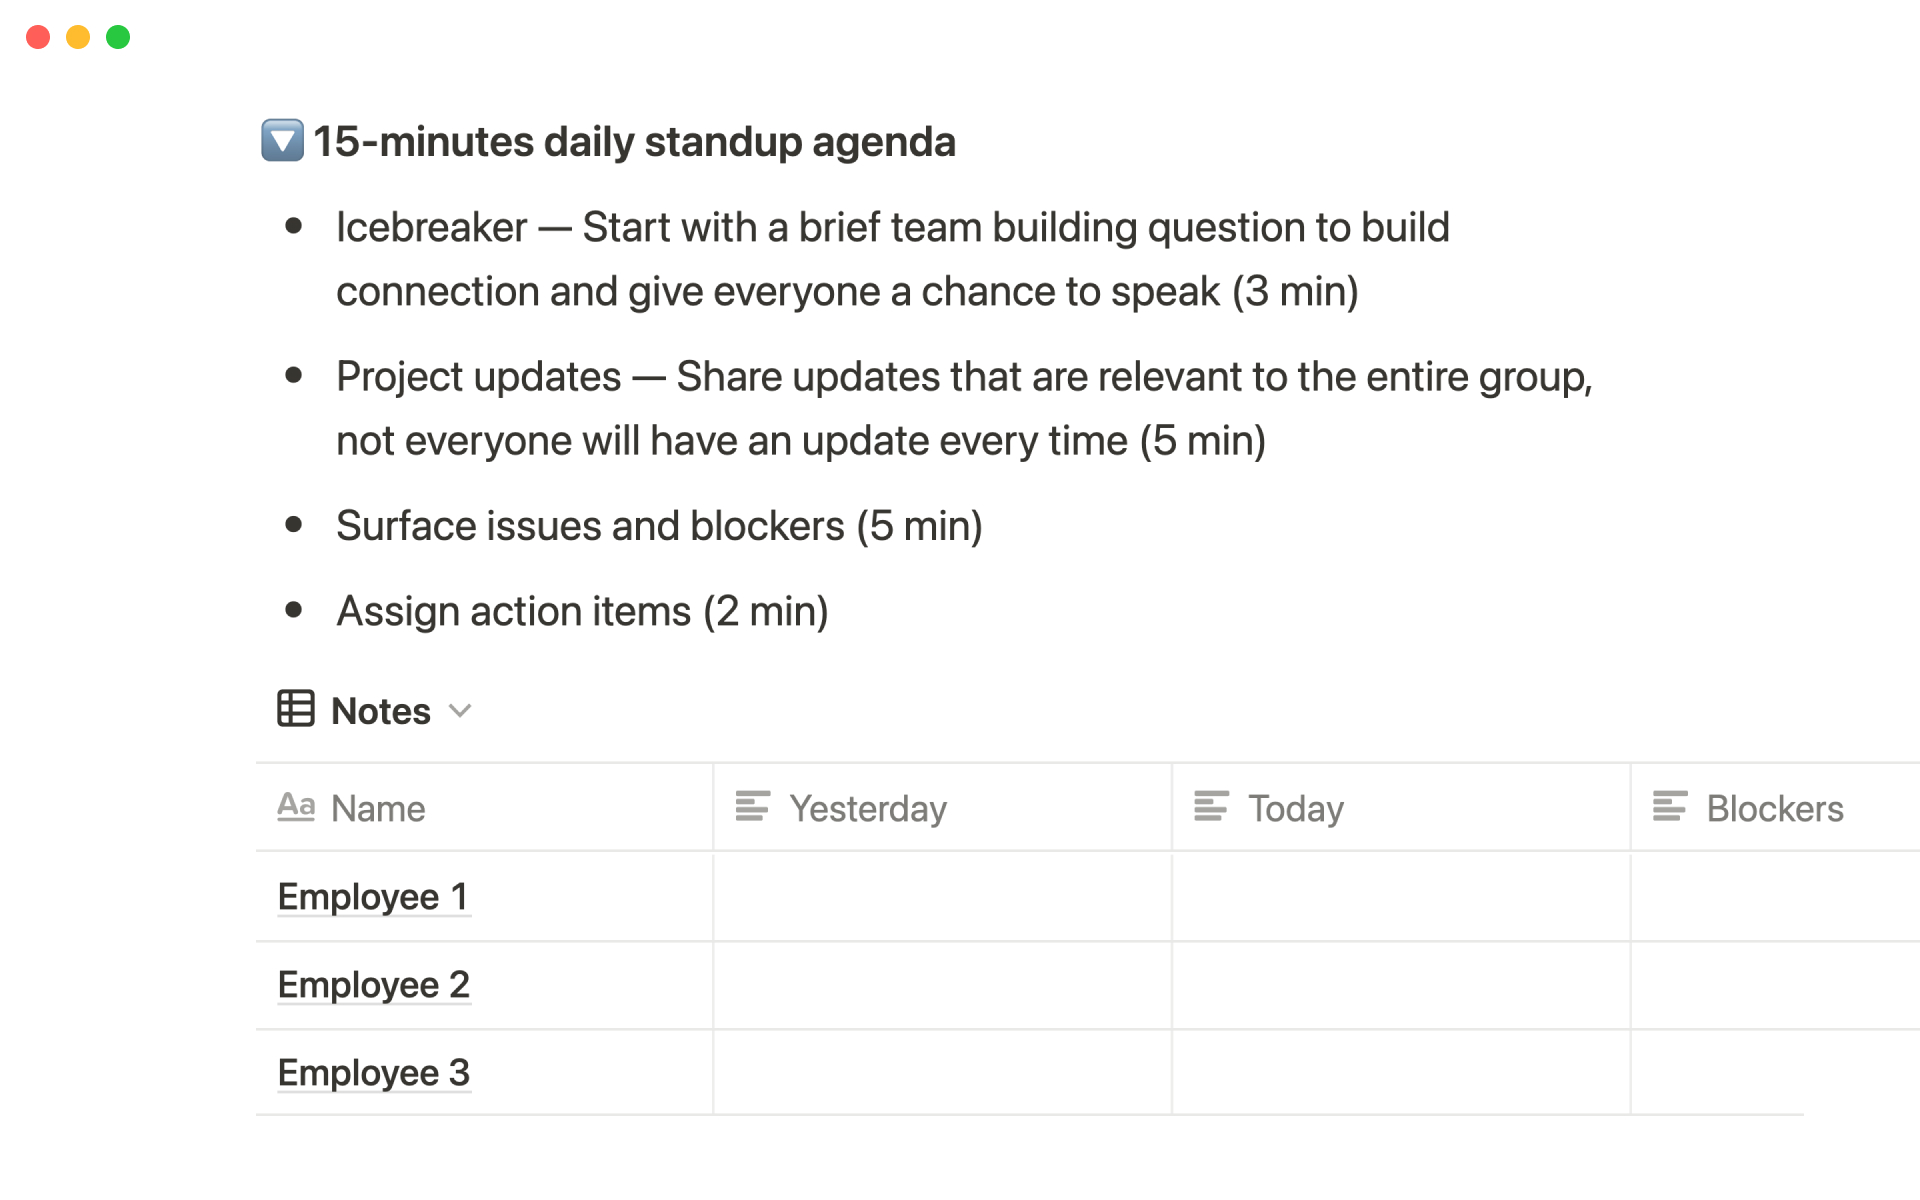Click the Notes database title

click(380, 711)
